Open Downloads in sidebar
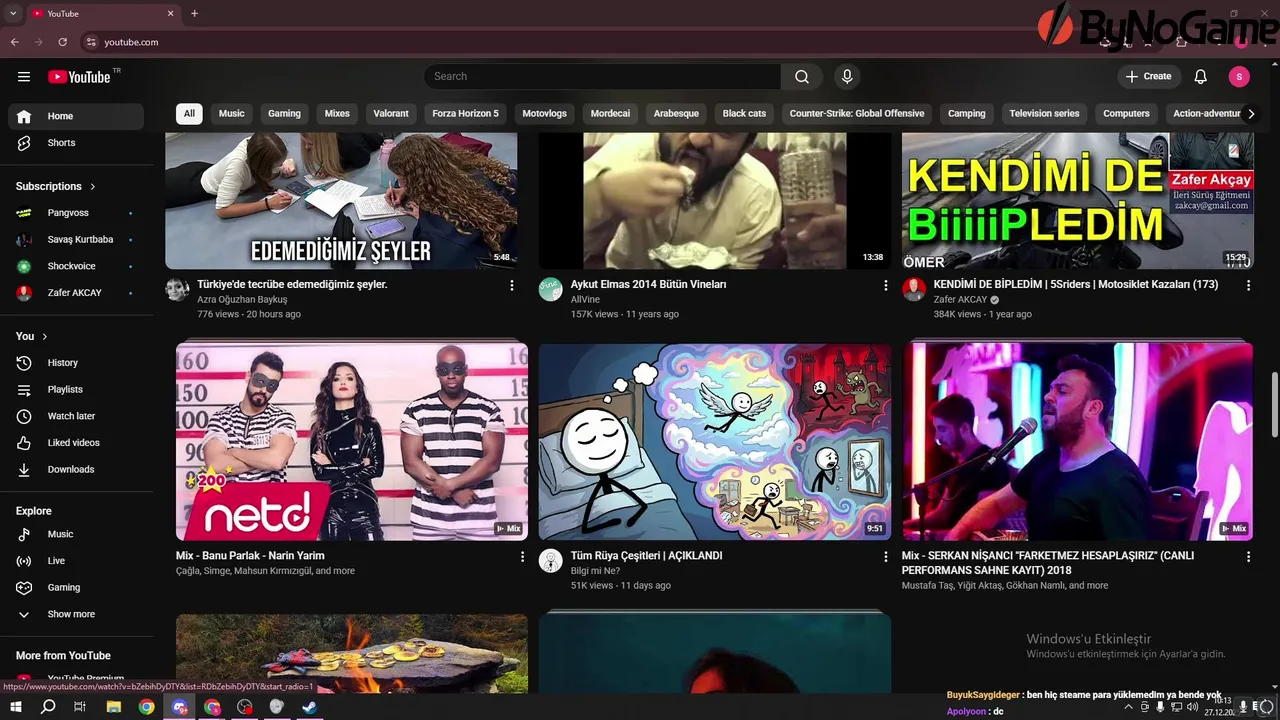This screenshot has width=1280, height=720. (x=76, y=470)
